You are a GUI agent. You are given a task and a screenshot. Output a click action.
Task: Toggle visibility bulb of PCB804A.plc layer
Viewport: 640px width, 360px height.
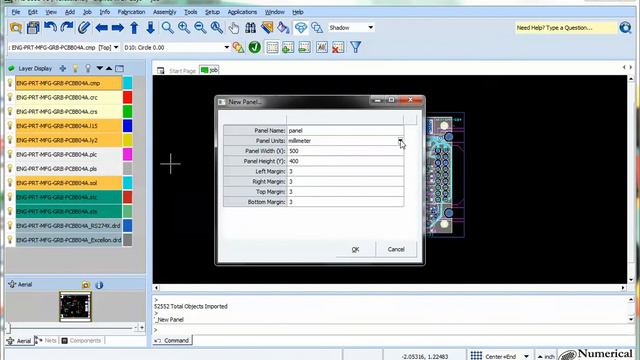point(10,154)
